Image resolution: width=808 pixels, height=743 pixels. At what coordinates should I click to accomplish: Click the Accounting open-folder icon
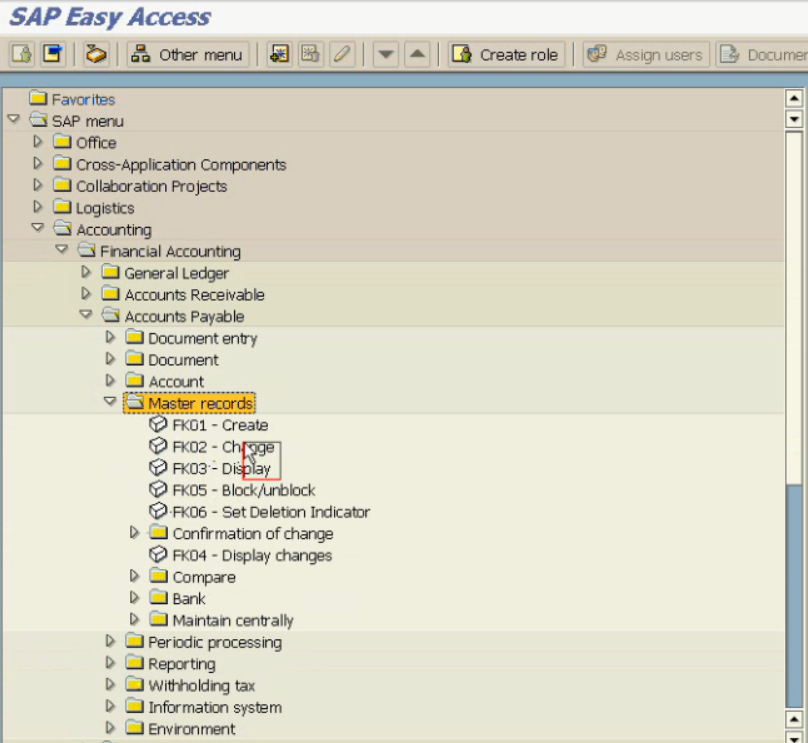tap(62, 228)
